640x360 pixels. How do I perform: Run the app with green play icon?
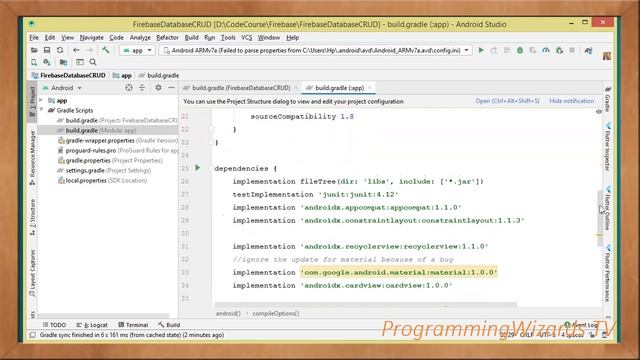[481, 50]
